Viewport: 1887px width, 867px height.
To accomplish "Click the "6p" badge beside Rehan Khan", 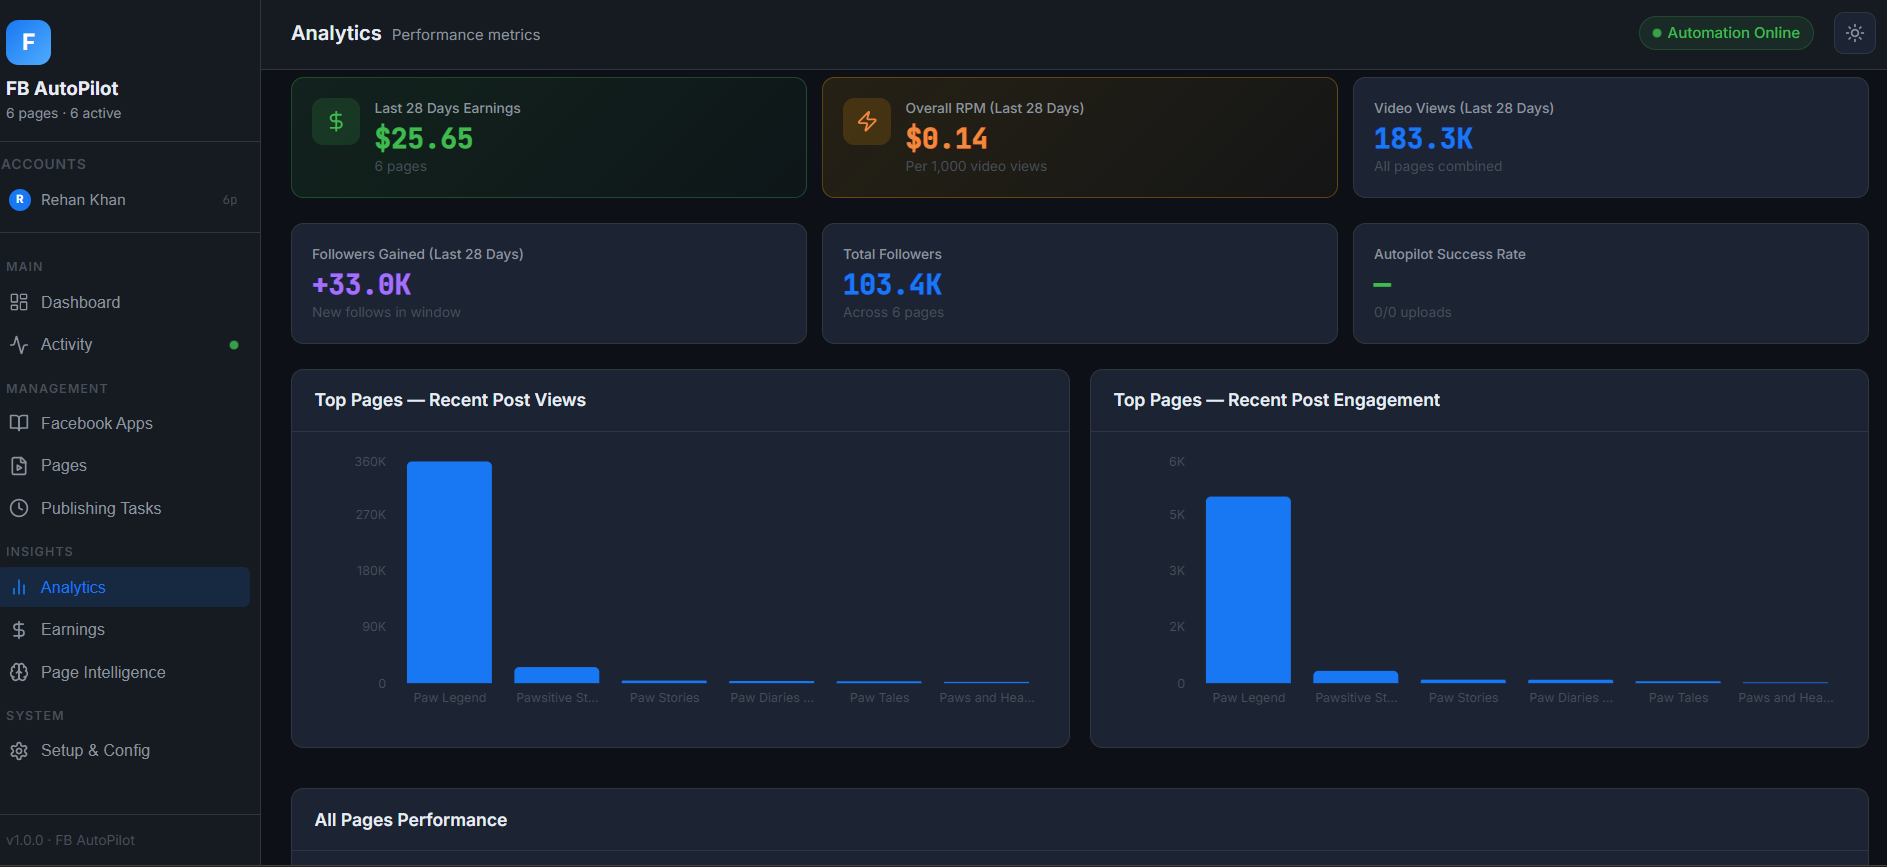I will click(x=230, y=200).
